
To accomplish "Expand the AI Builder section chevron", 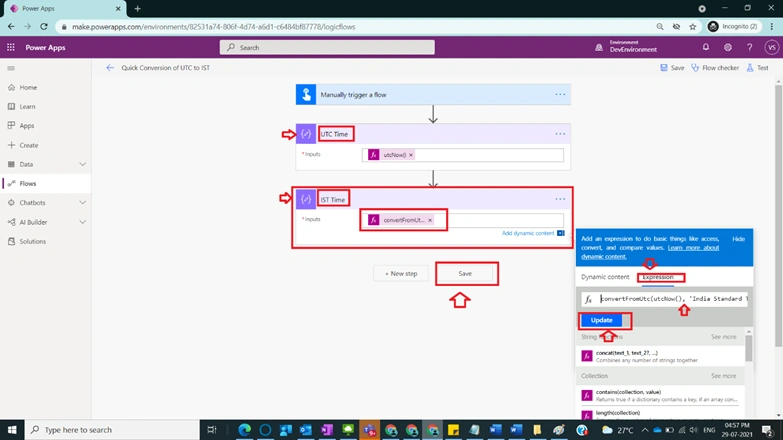I will point(82,222).
